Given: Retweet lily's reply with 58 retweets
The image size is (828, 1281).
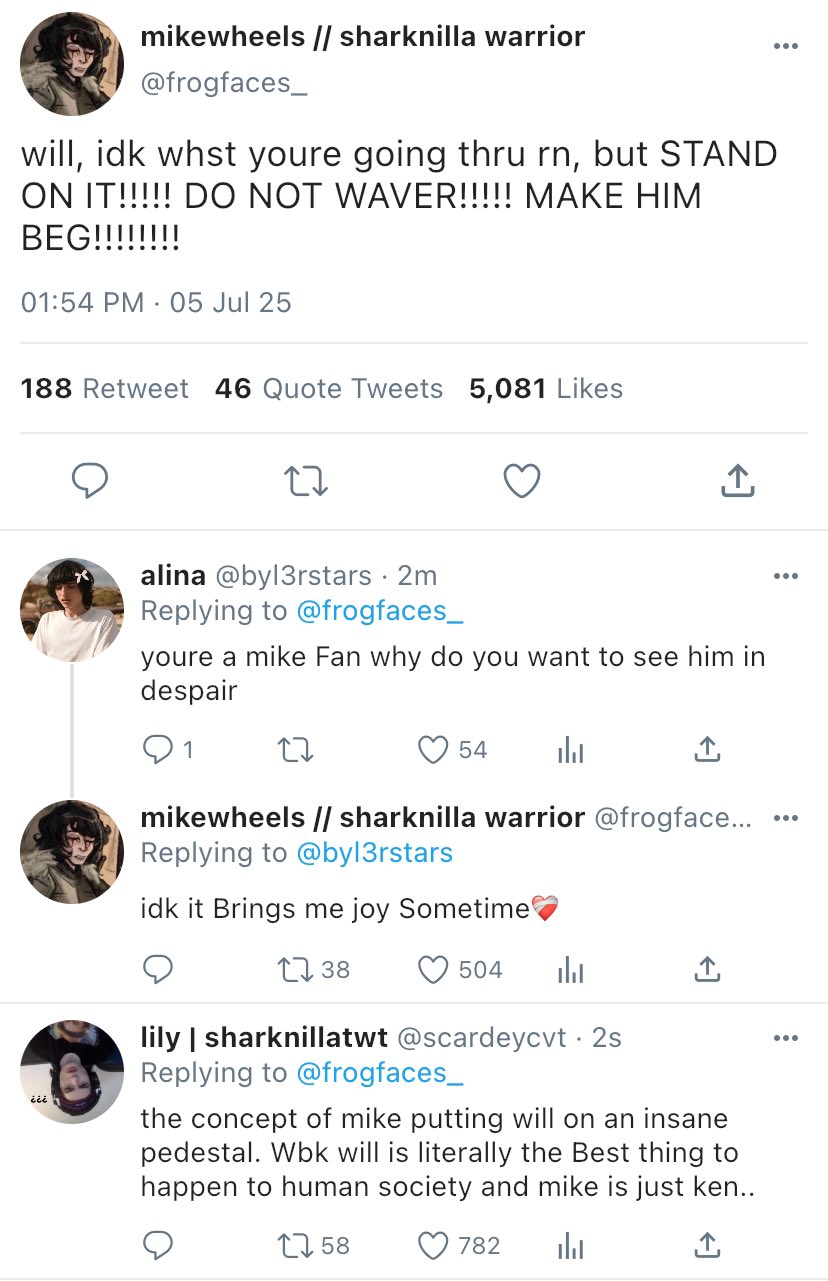Looking at the screenshot, I should pyautogui.click(x=292, y=1245).
